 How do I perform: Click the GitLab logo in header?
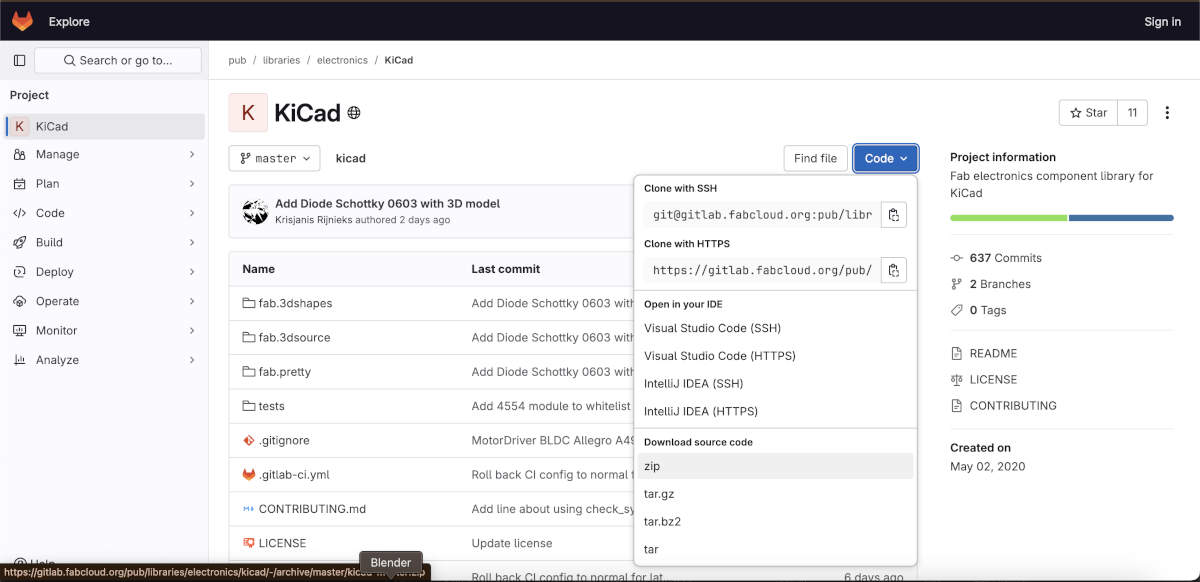click(x=22, y=21)
